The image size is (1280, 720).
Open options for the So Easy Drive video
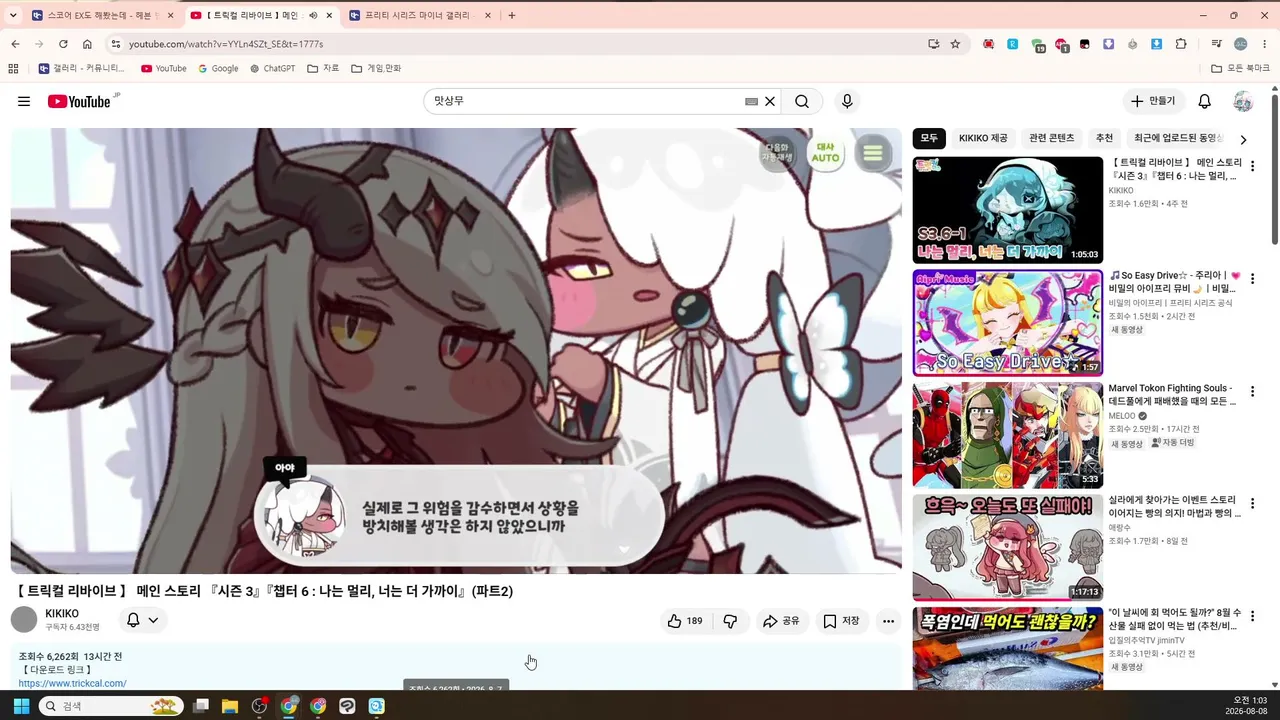(x=1252, y=278)
